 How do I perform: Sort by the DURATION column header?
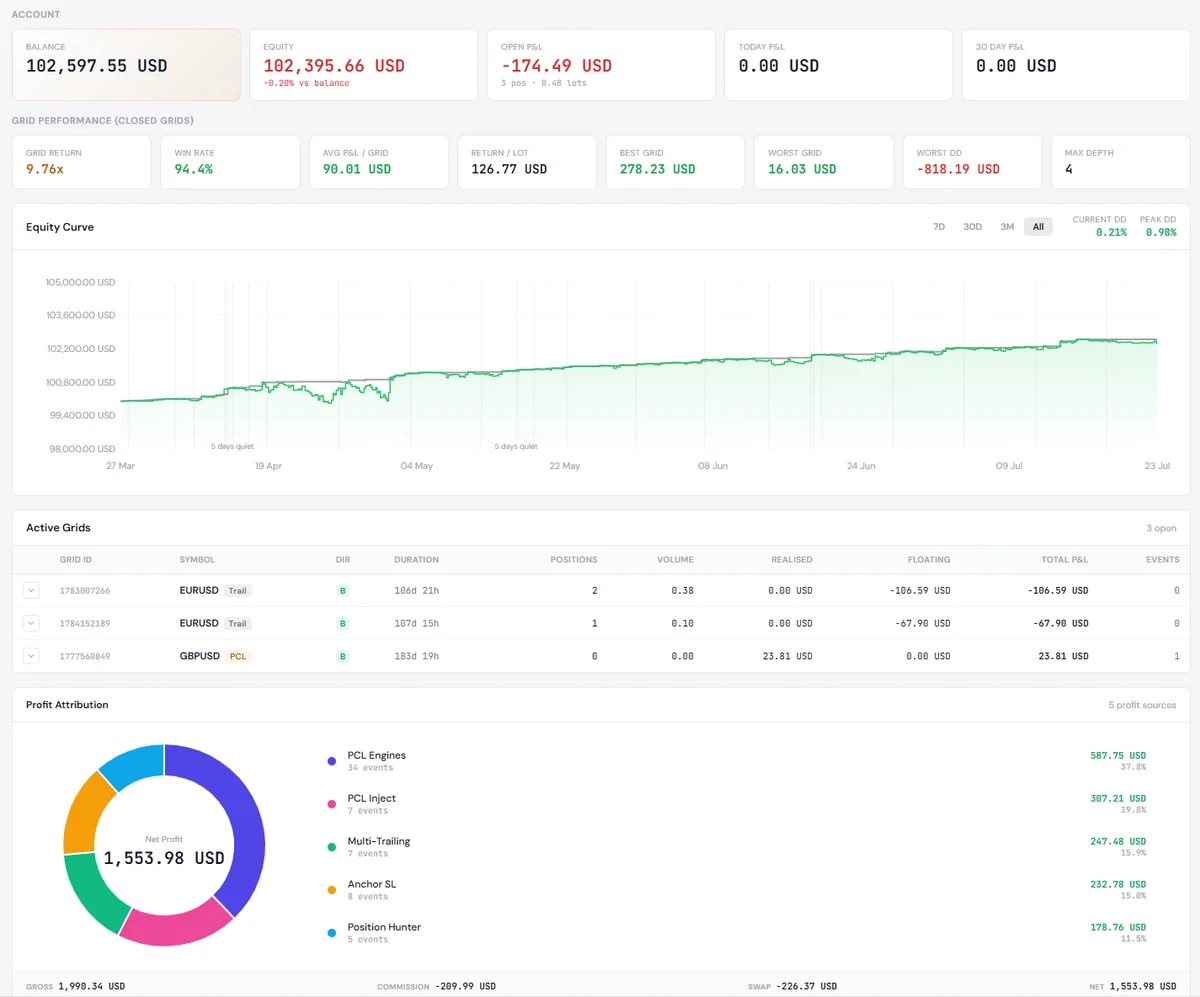416,559
